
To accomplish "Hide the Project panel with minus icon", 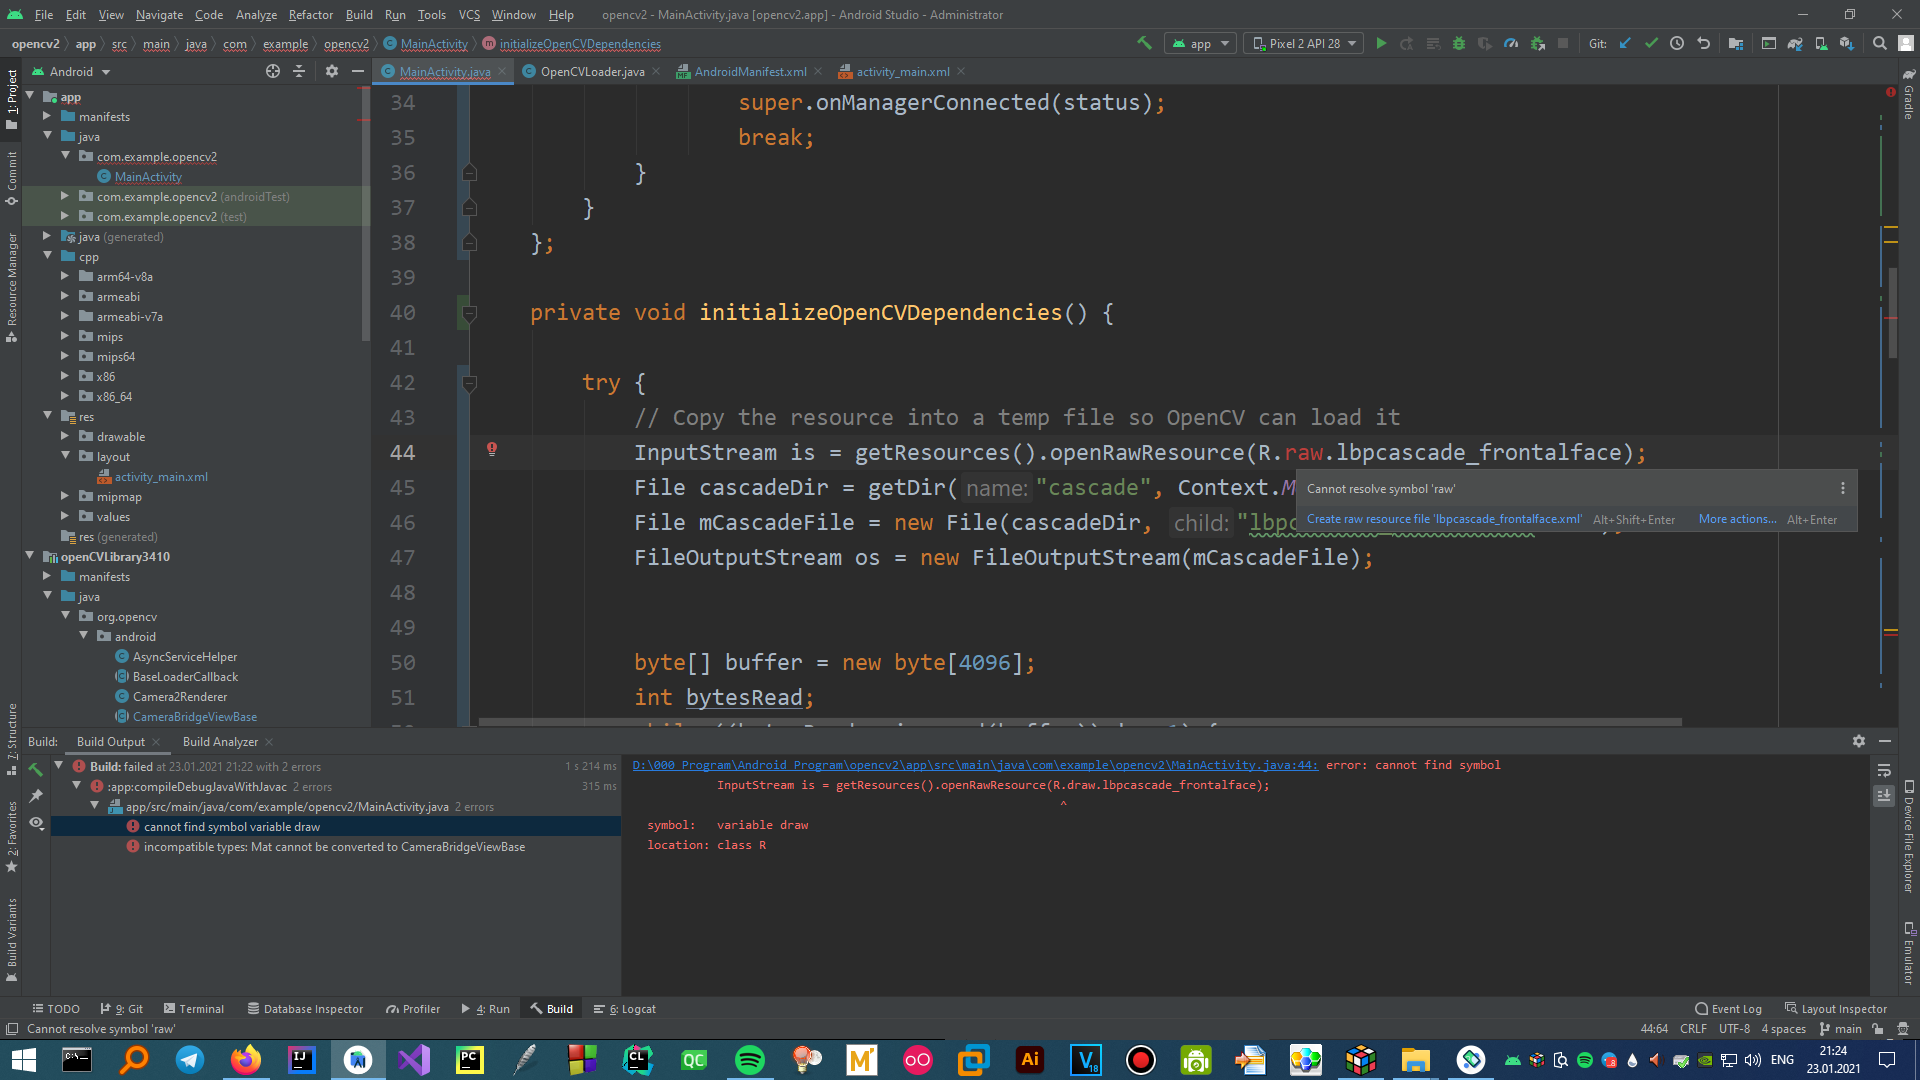I will (358, 71).
